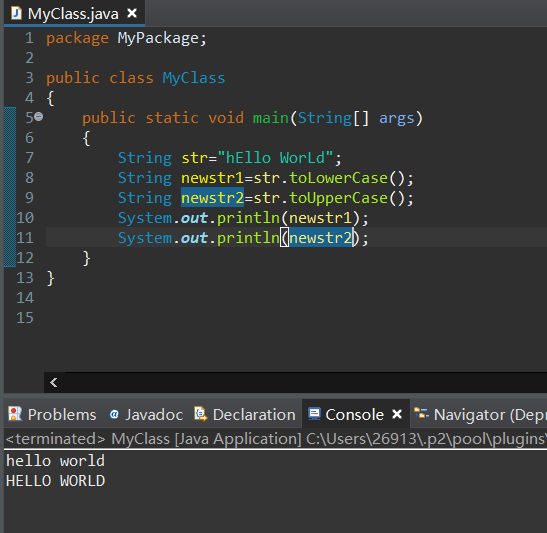Viewport: 547px width, 533px height.
Task: Click 'newstr1' variable declaration on line 8
Action: pyautogui.click(x=212, y=178)
